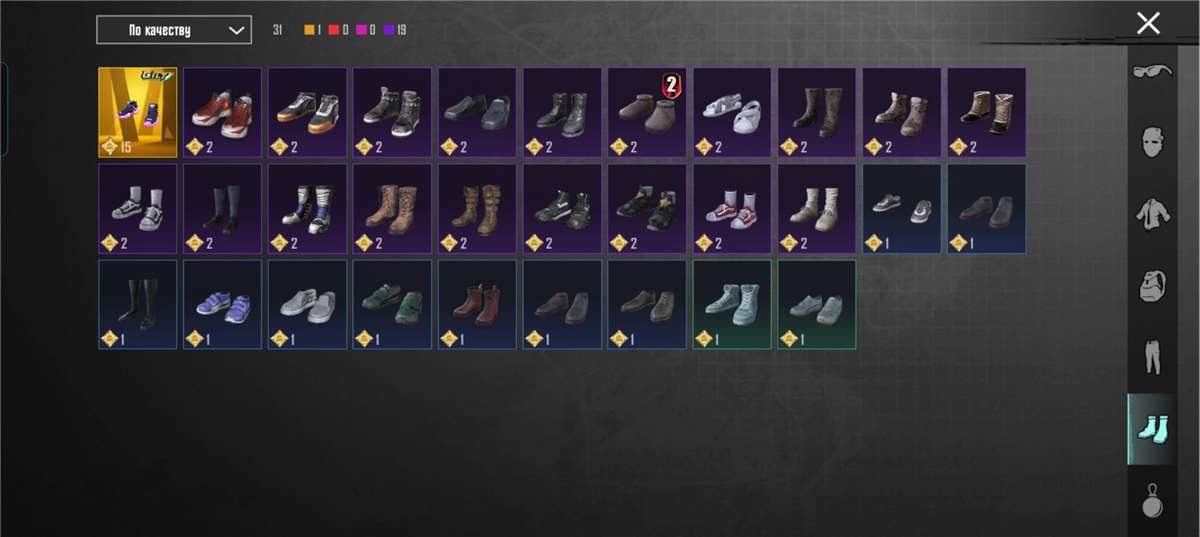Filter by the purple rarity counter showing 19
This screenshot has width=1200, height=537.
tap(395, 30)
